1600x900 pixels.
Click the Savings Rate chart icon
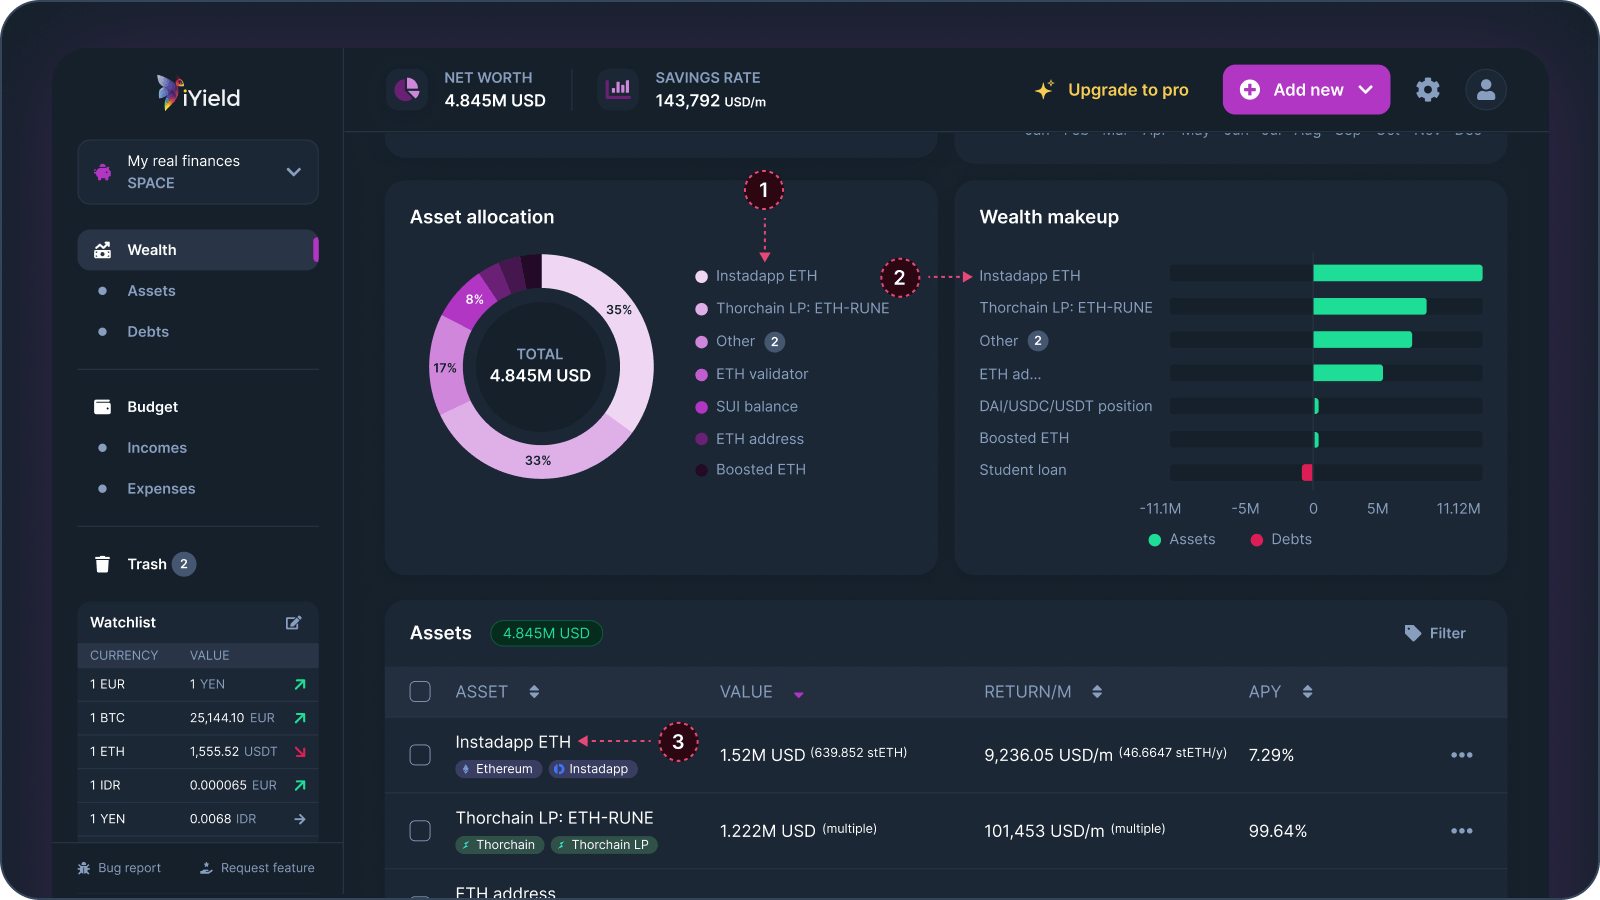(x=618, y=89)
